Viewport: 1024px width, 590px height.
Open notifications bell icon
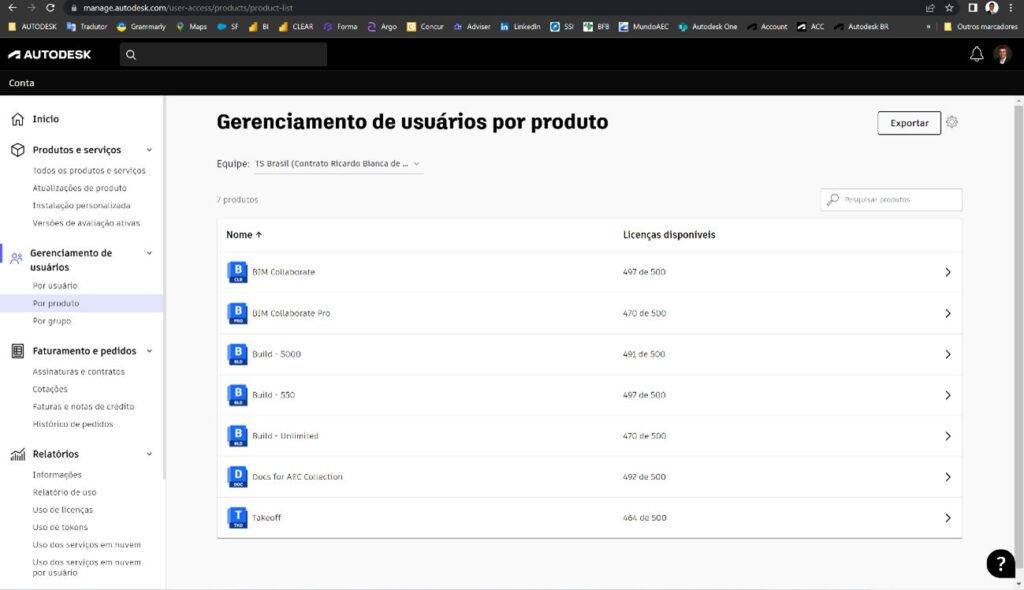976,54
